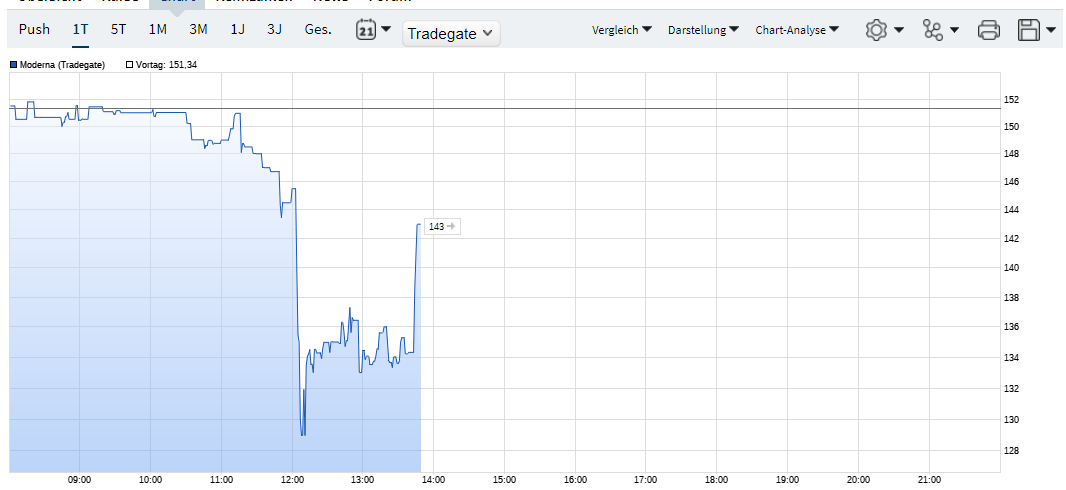
Task: Click the save floppy disk icon
Action: pyautogui.click(x=1029, y=30)
